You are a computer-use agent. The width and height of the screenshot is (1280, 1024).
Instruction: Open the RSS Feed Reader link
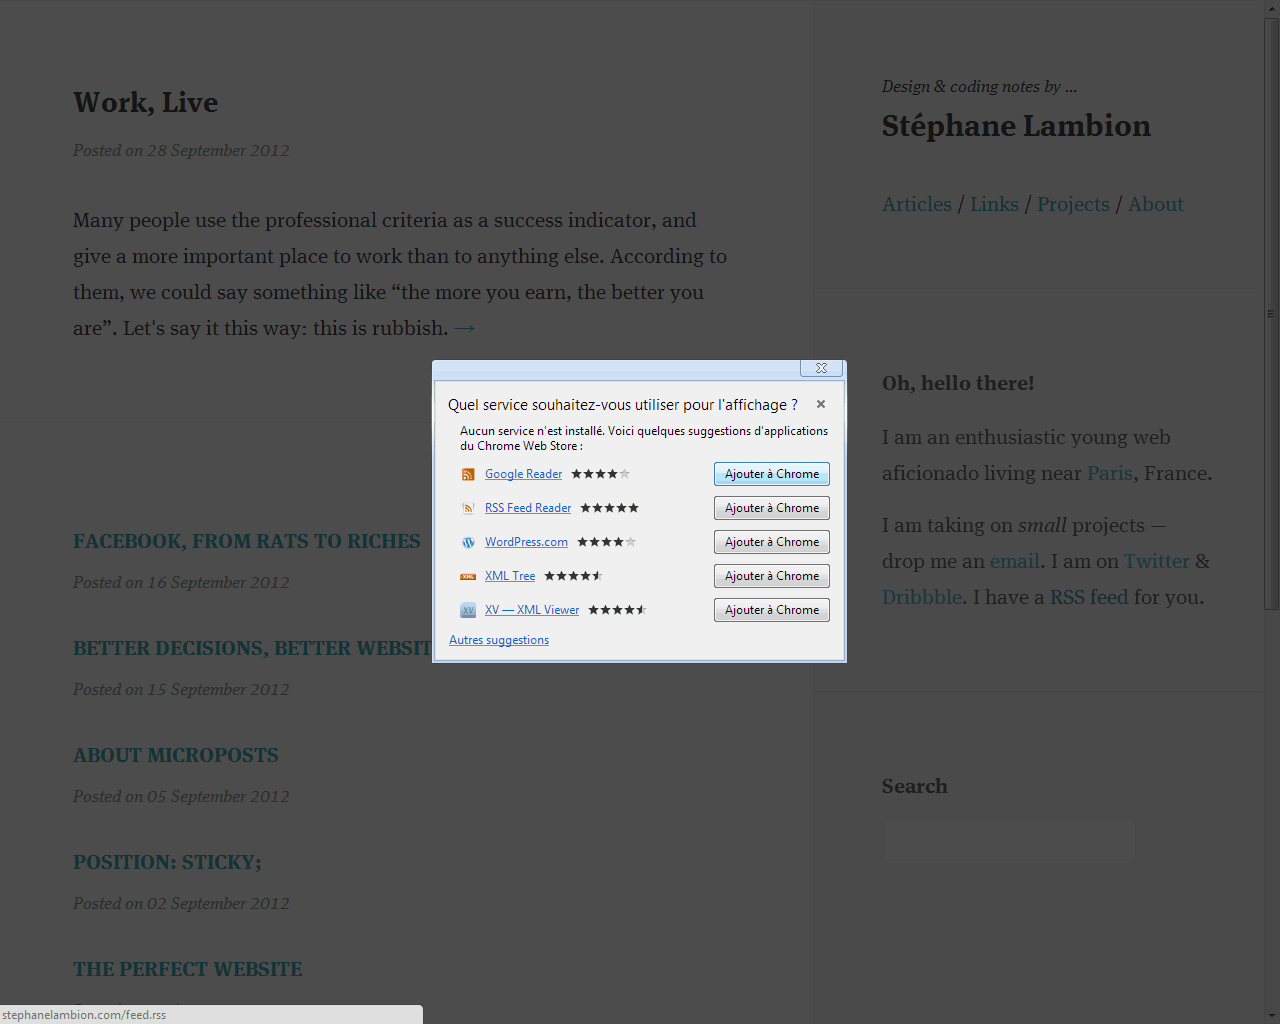click(x=528, y=508)
